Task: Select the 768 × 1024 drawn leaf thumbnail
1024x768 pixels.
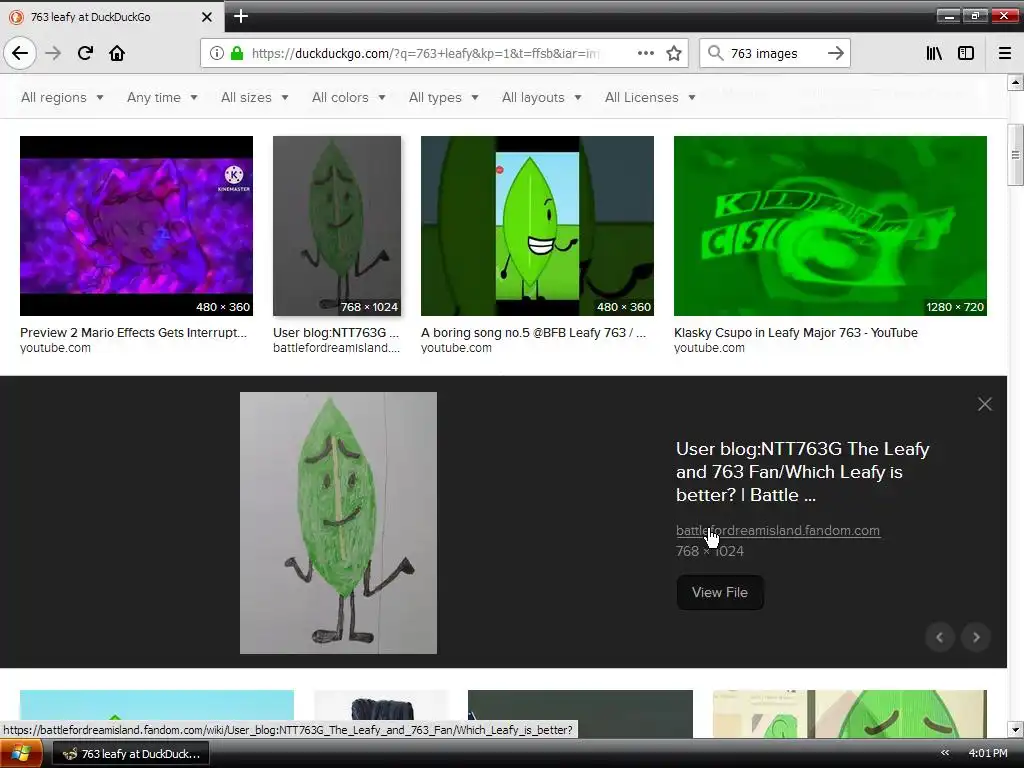Action: click(336, 226)
